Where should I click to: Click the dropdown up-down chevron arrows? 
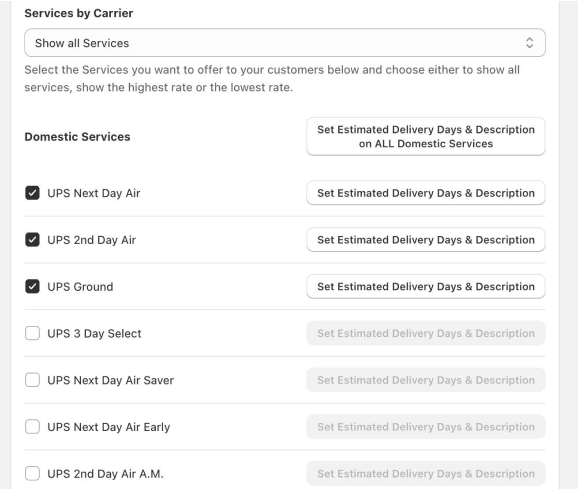(530, 43)
